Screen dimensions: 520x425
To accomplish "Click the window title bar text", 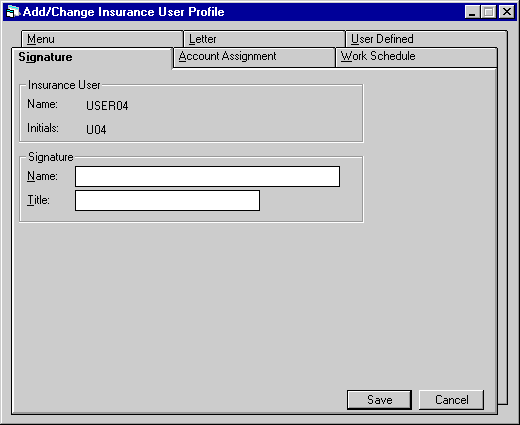I will (124, 12).
